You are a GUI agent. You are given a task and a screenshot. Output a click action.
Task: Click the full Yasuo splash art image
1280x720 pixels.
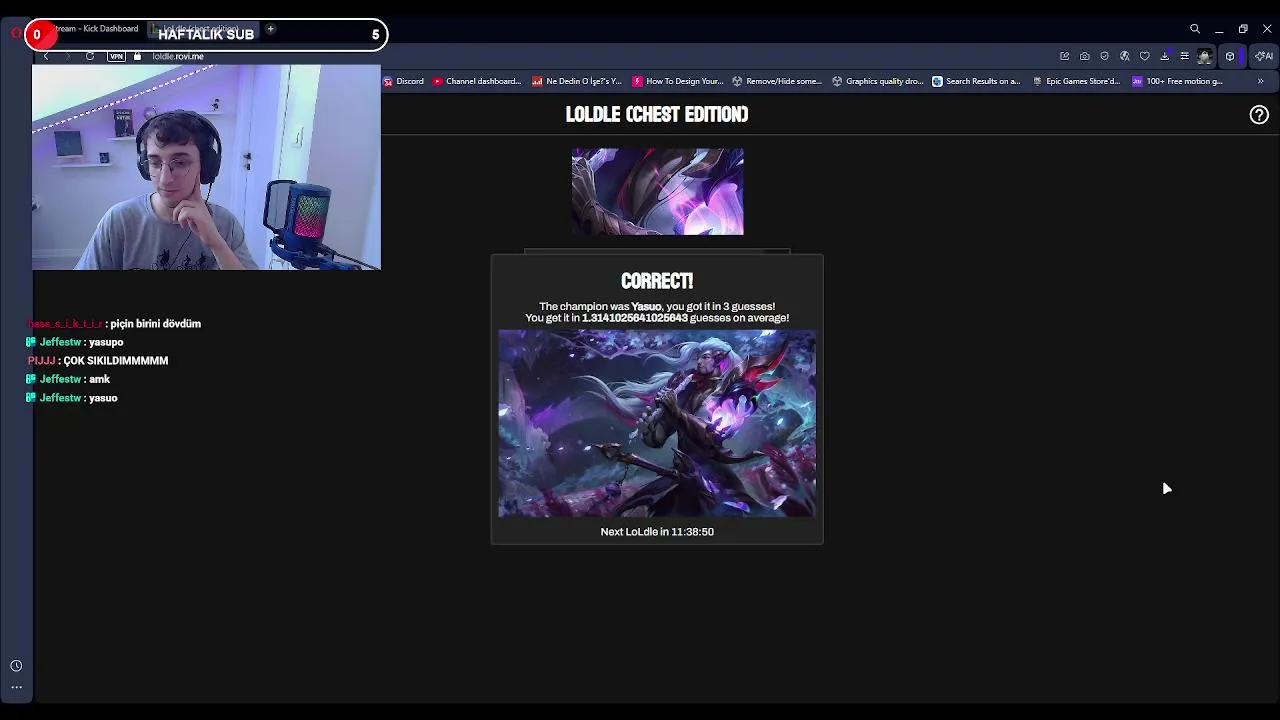(x=657, y=424)
